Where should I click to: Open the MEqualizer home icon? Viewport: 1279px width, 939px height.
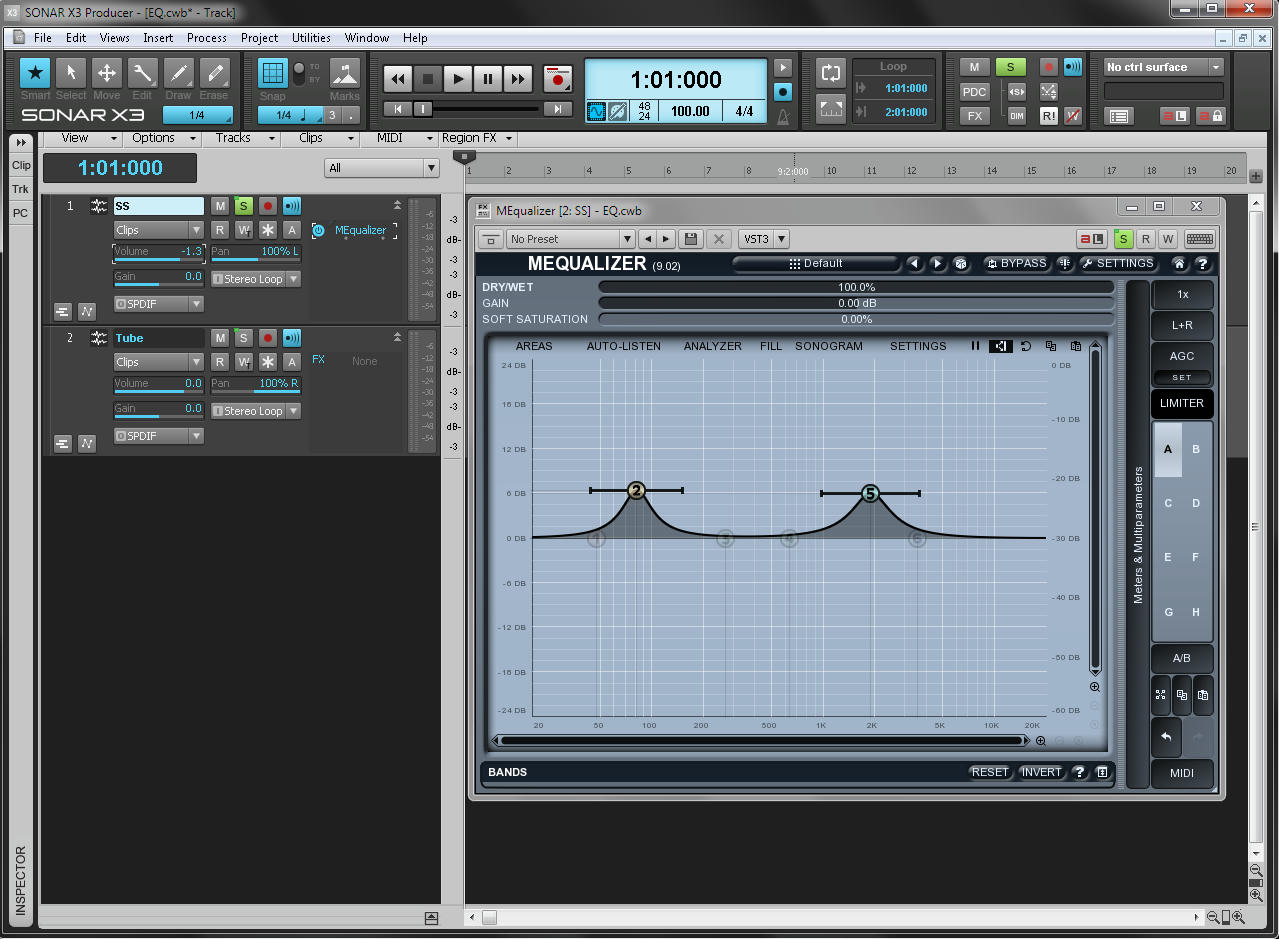pos(1180,264)
